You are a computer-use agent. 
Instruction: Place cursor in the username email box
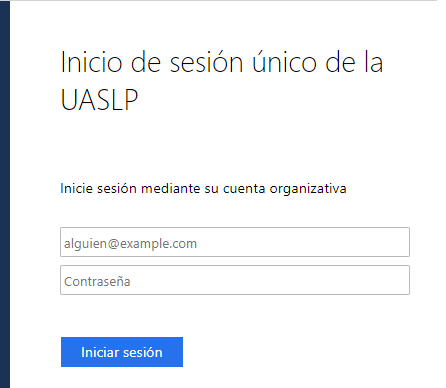click(235, 242)
